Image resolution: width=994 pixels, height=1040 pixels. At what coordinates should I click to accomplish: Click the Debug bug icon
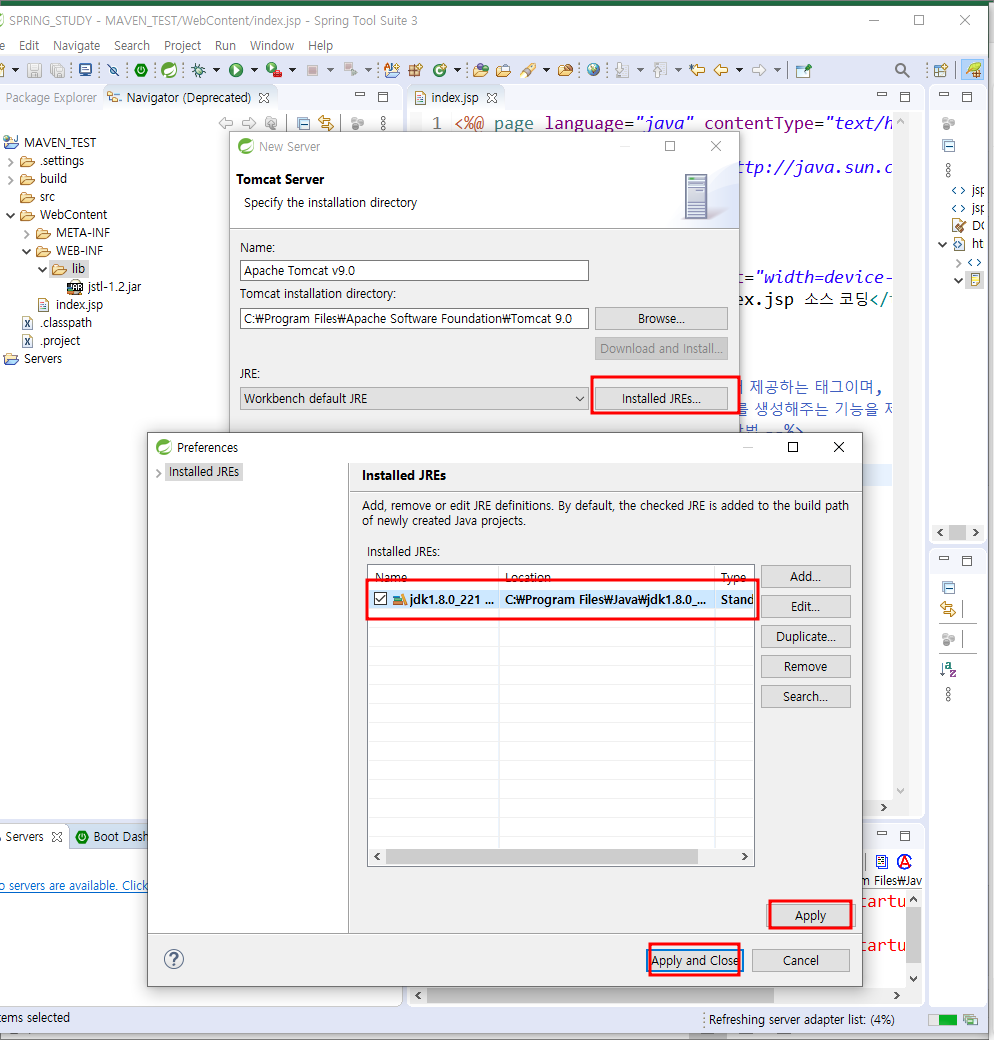(x=198, y=70)
